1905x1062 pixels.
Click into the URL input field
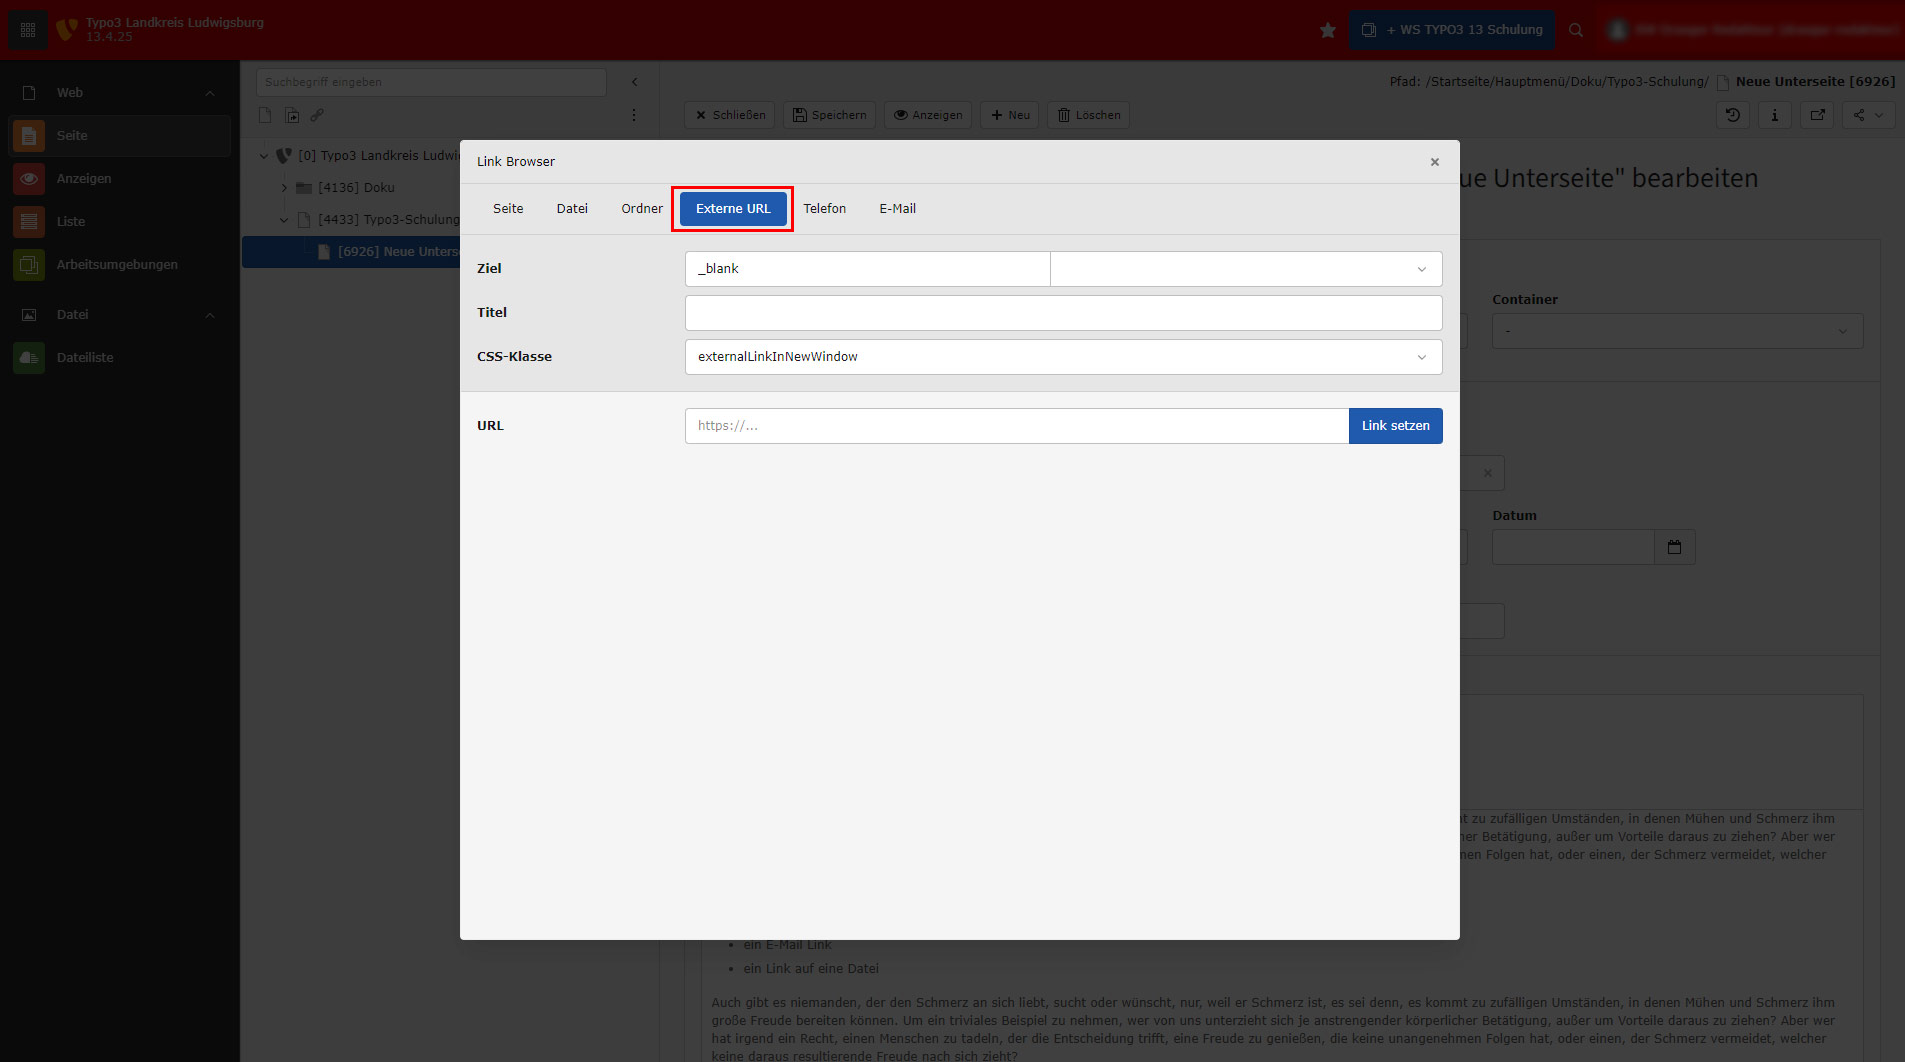click(x=1015, y=426)
